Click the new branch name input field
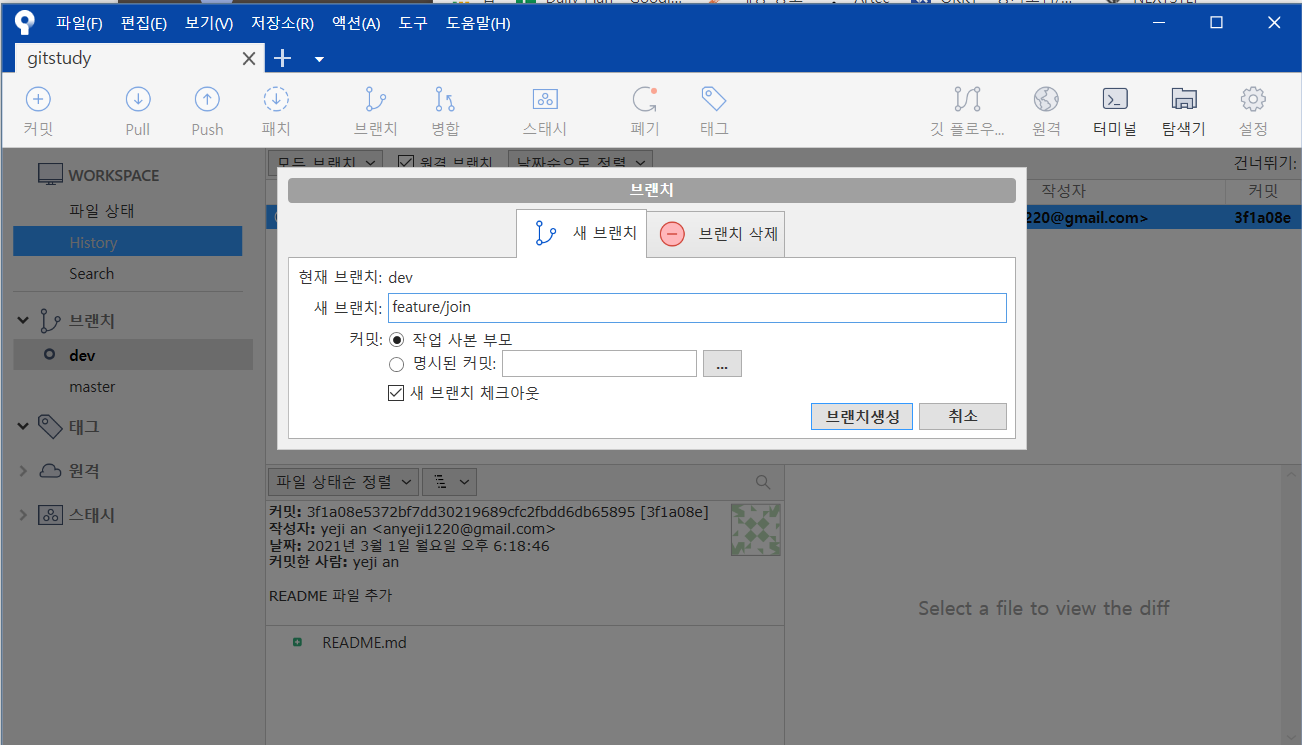The width and height of the screenshot is (1302, 745). pyautogui.click(x=697, y=308)
